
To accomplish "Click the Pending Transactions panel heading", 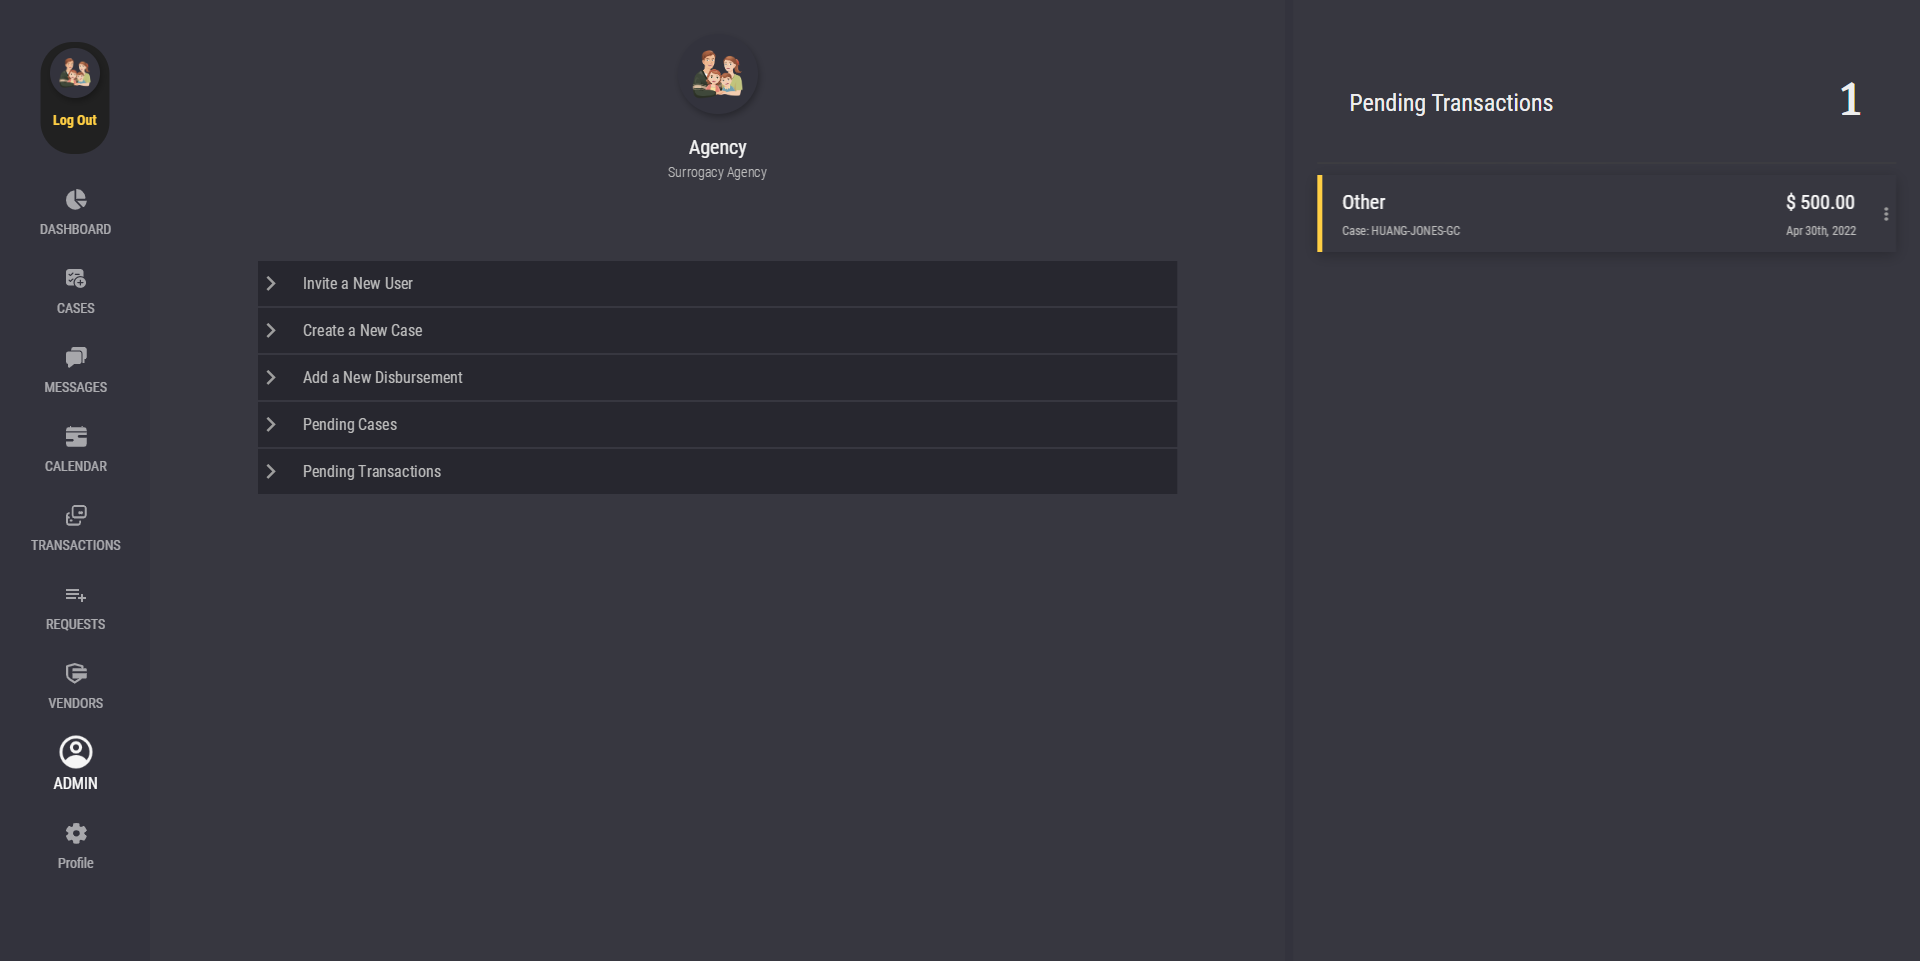I will point(1451,103).
